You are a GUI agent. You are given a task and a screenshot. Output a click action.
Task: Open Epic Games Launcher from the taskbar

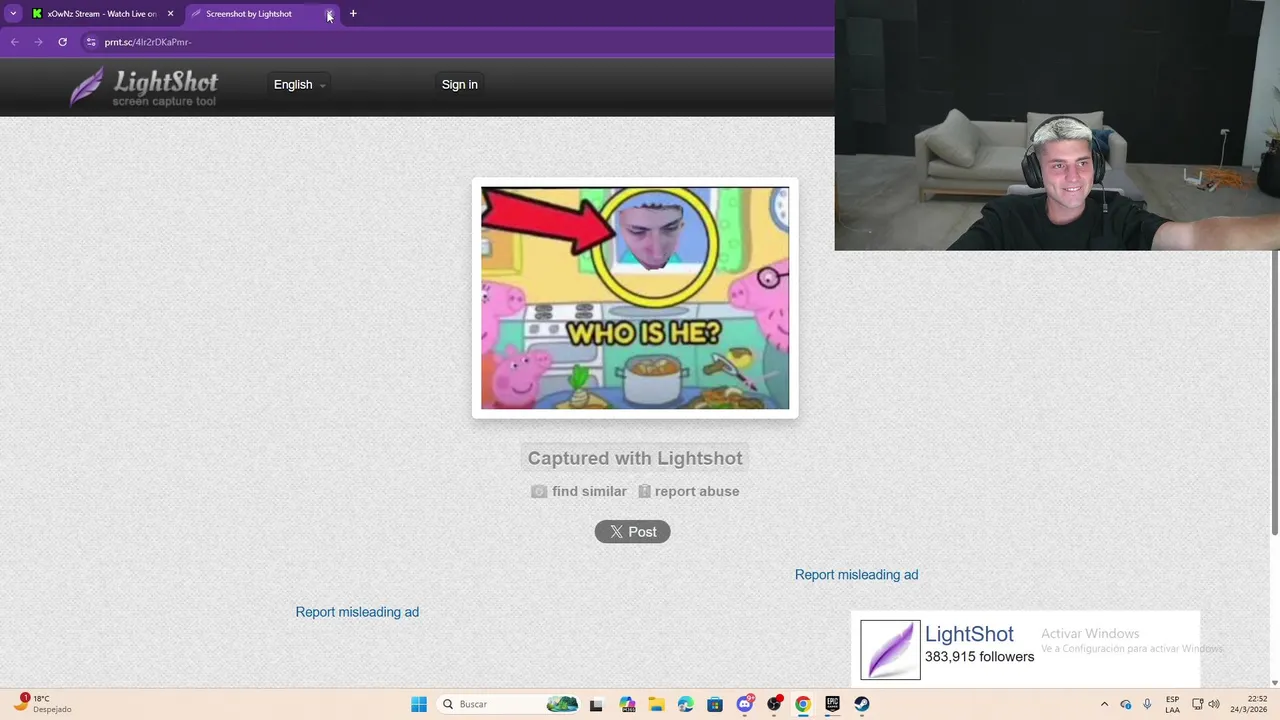tap(832, 704)
